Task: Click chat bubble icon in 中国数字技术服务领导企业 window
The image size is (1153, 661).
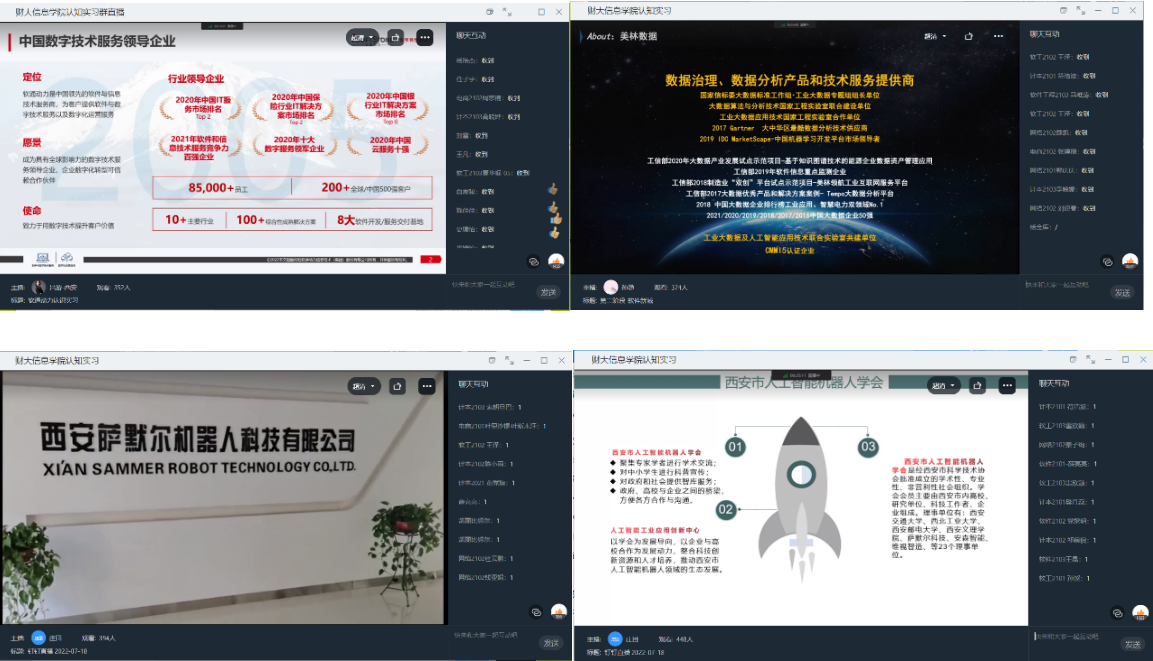Action: pos(534,262)
